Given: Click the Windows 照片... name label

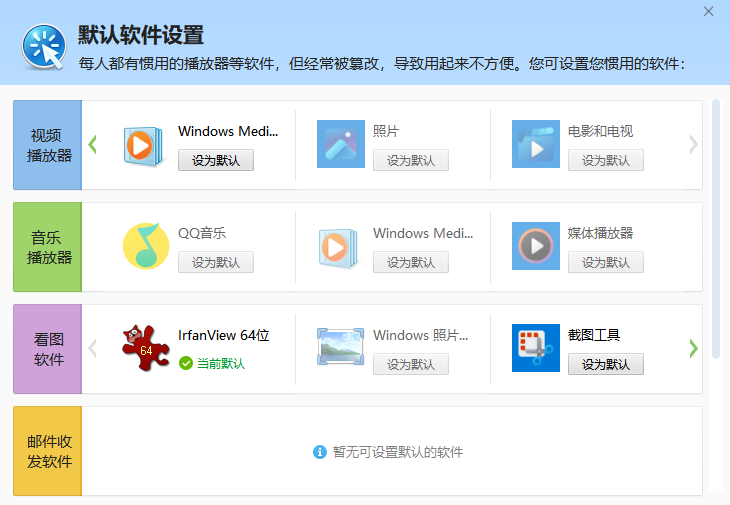Looking at the screenshot, I should click(x=421, y=335).
